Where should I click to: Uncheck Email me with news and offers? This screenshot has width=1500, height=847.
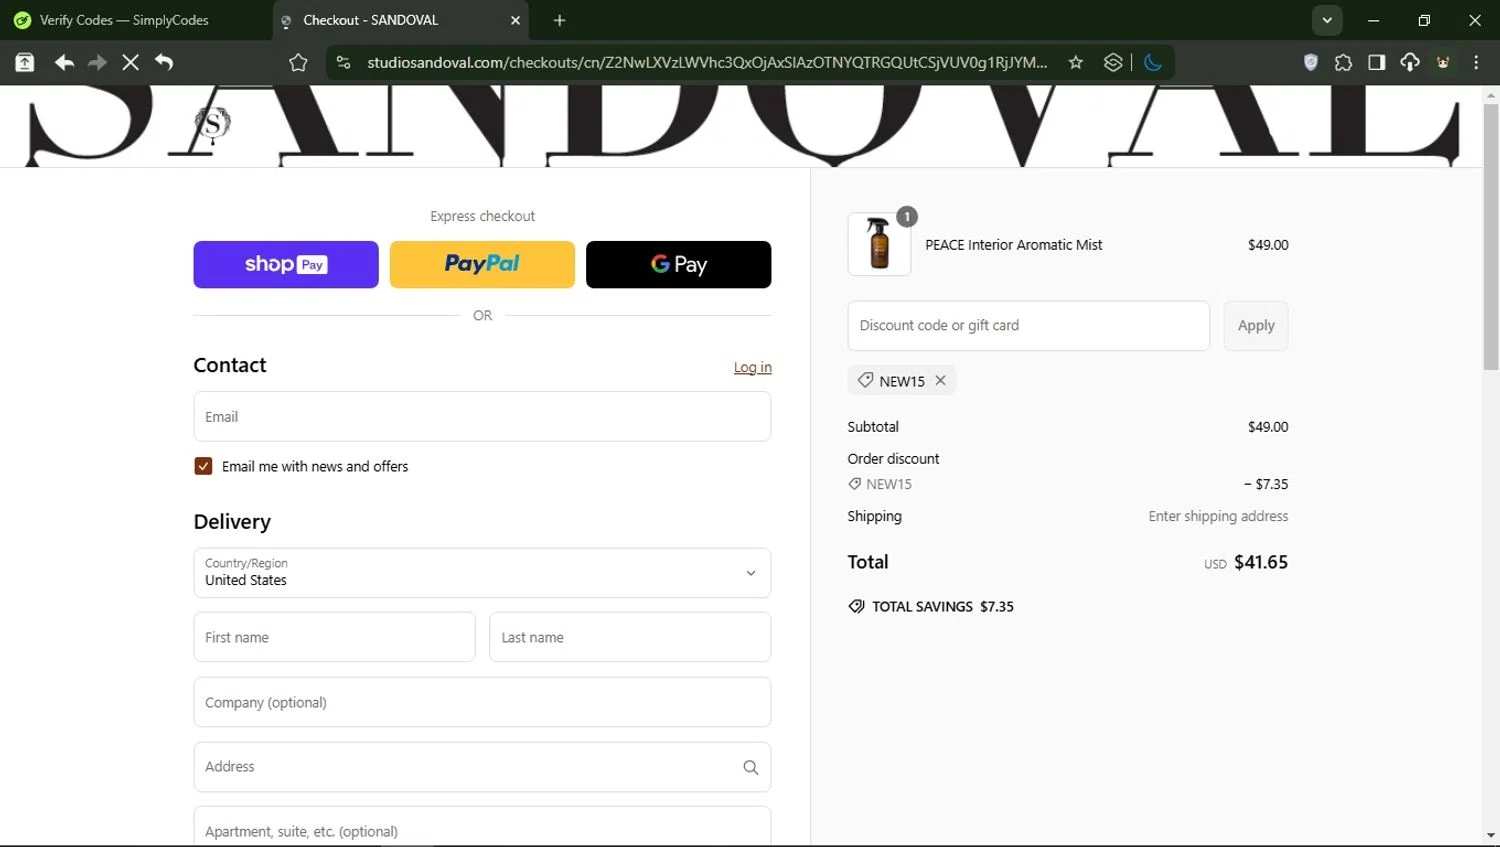pyautogui.click(x=203, y=466)
